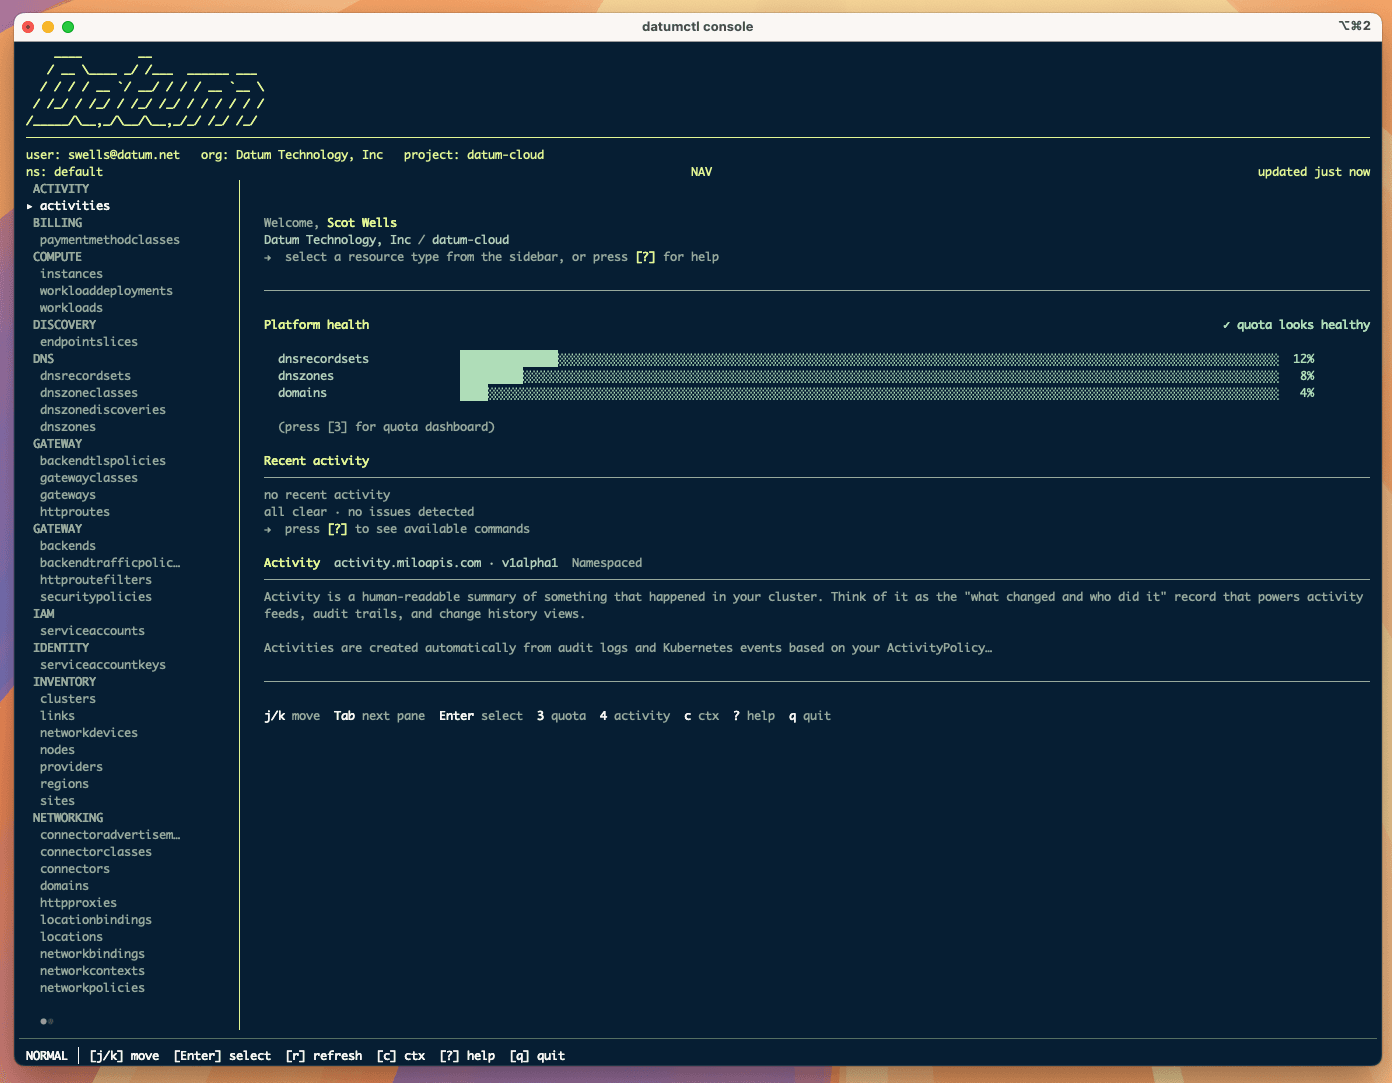Click the [?] help hint in welcome text
This screenshot has width=1392, height=1083.
coord(645,257)
